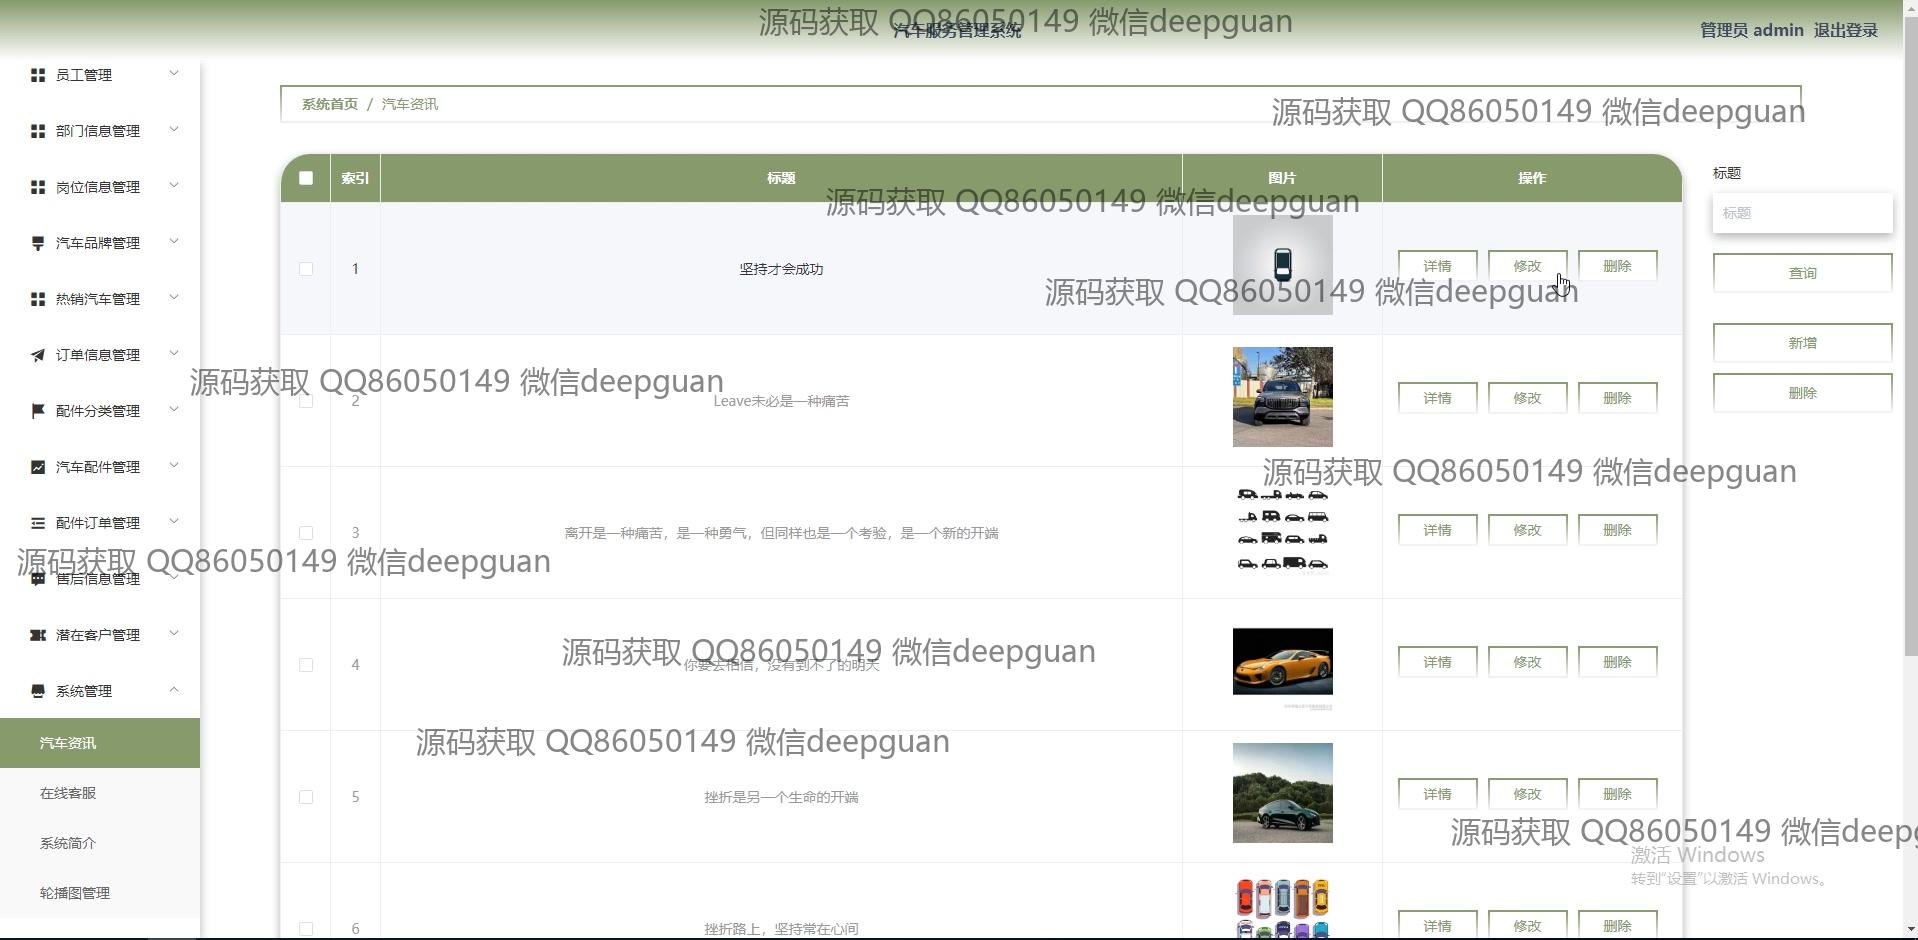Check the checkbox for row 4

(306, 665)
